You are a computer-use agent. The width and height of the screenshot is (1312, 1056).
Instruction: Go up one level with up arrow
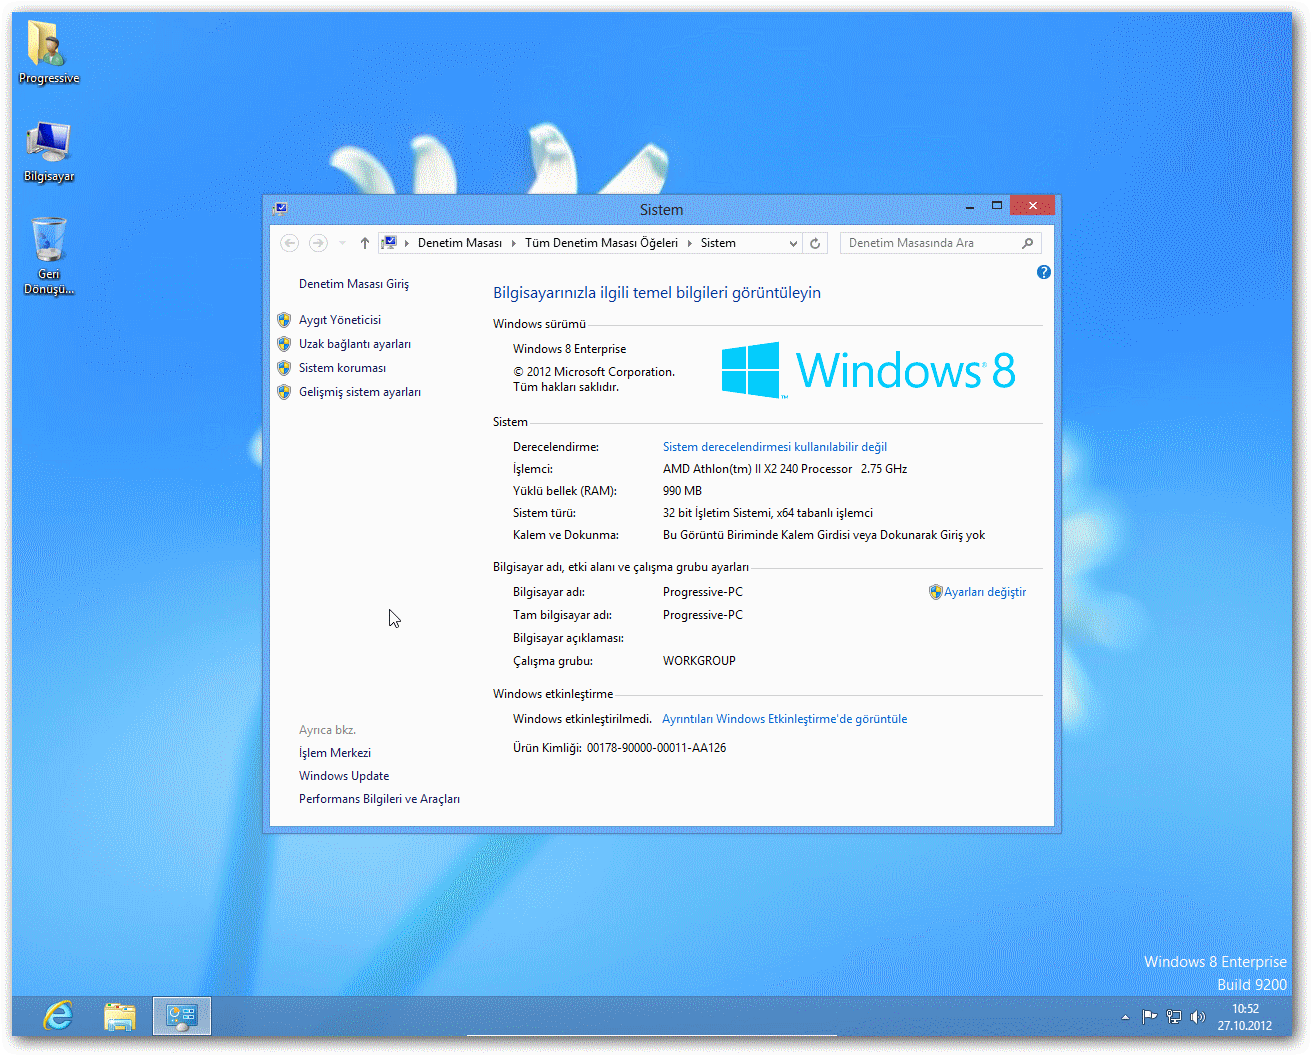click(365, 243)
